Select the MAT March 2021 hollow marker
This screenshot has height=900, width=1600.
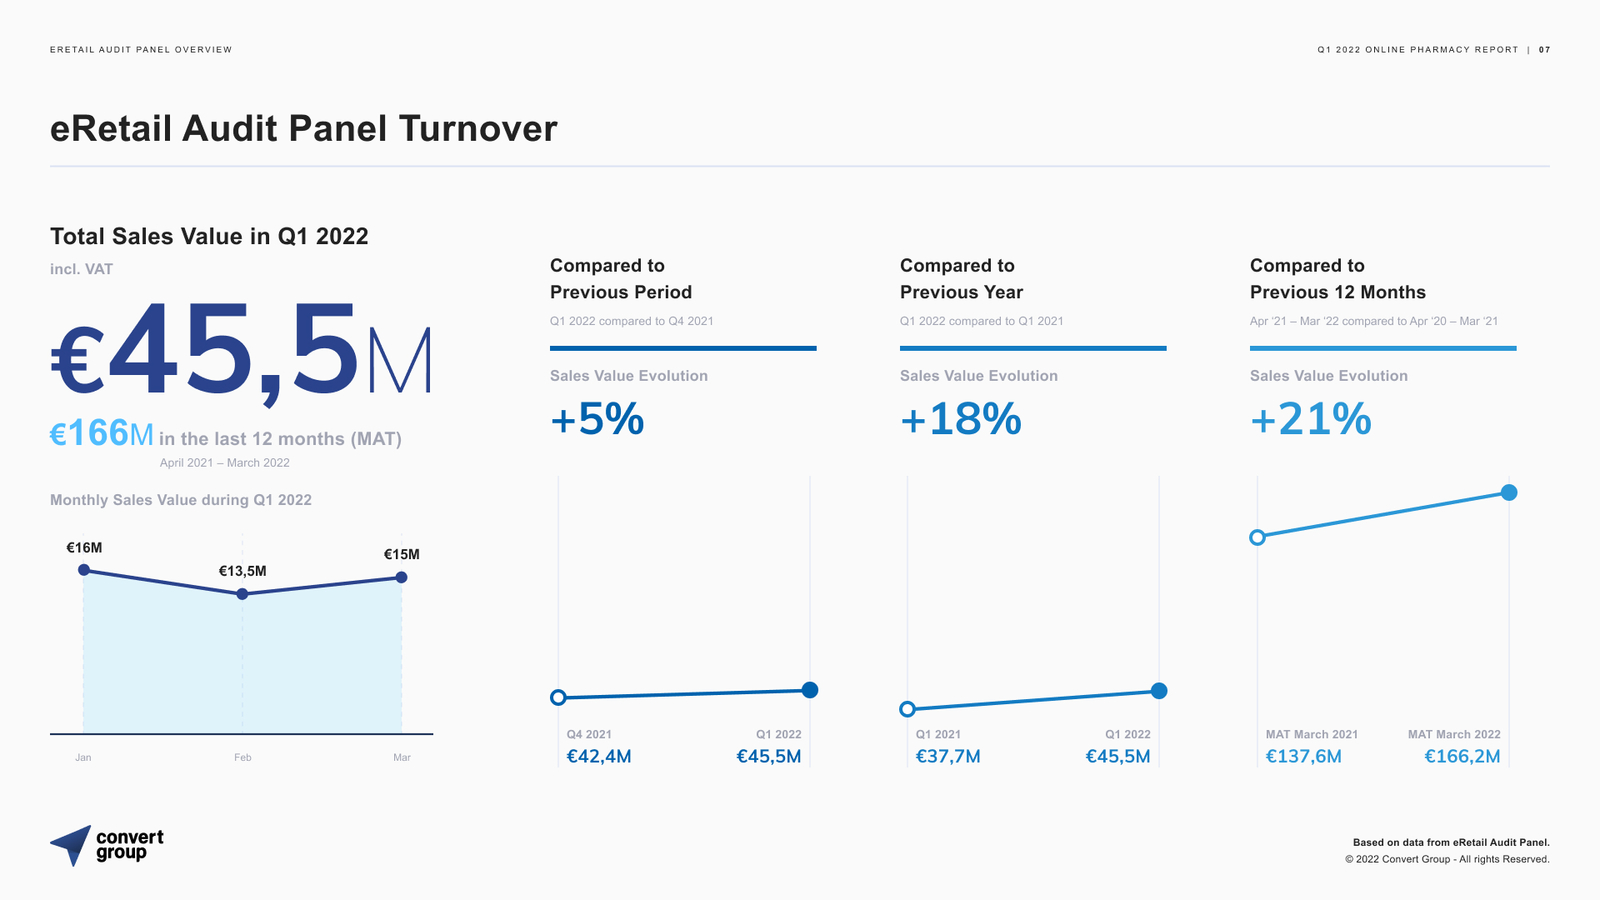click(1258, 537)
